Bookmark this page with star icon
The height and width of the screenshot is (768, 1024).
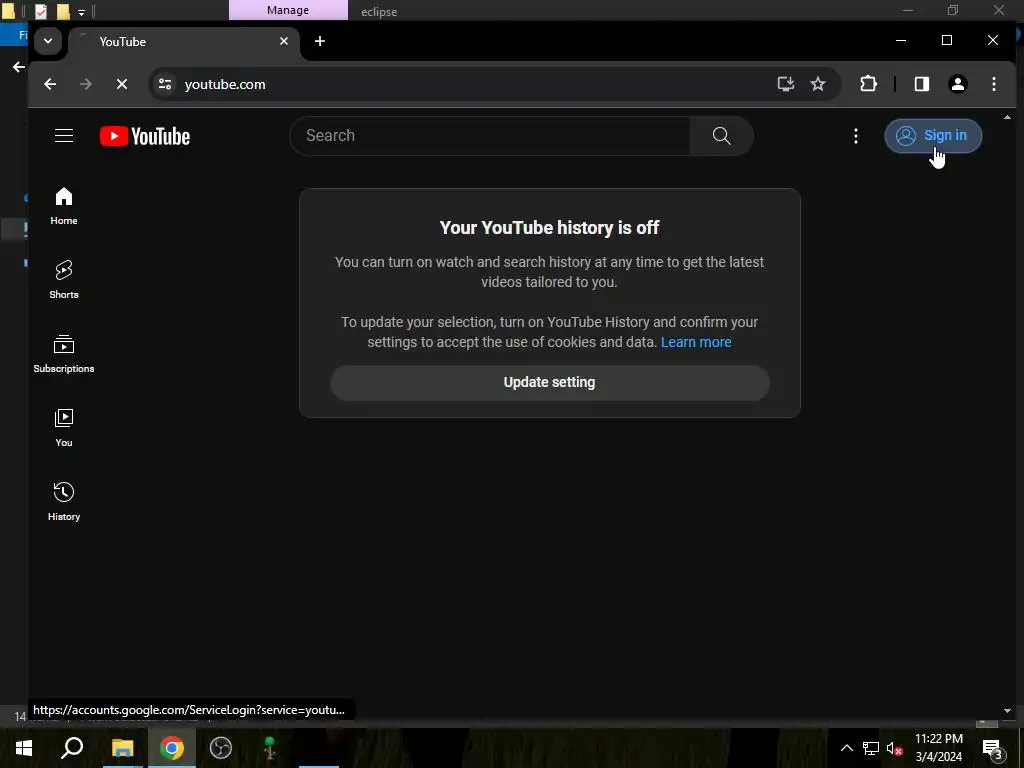tap(818, 84)
